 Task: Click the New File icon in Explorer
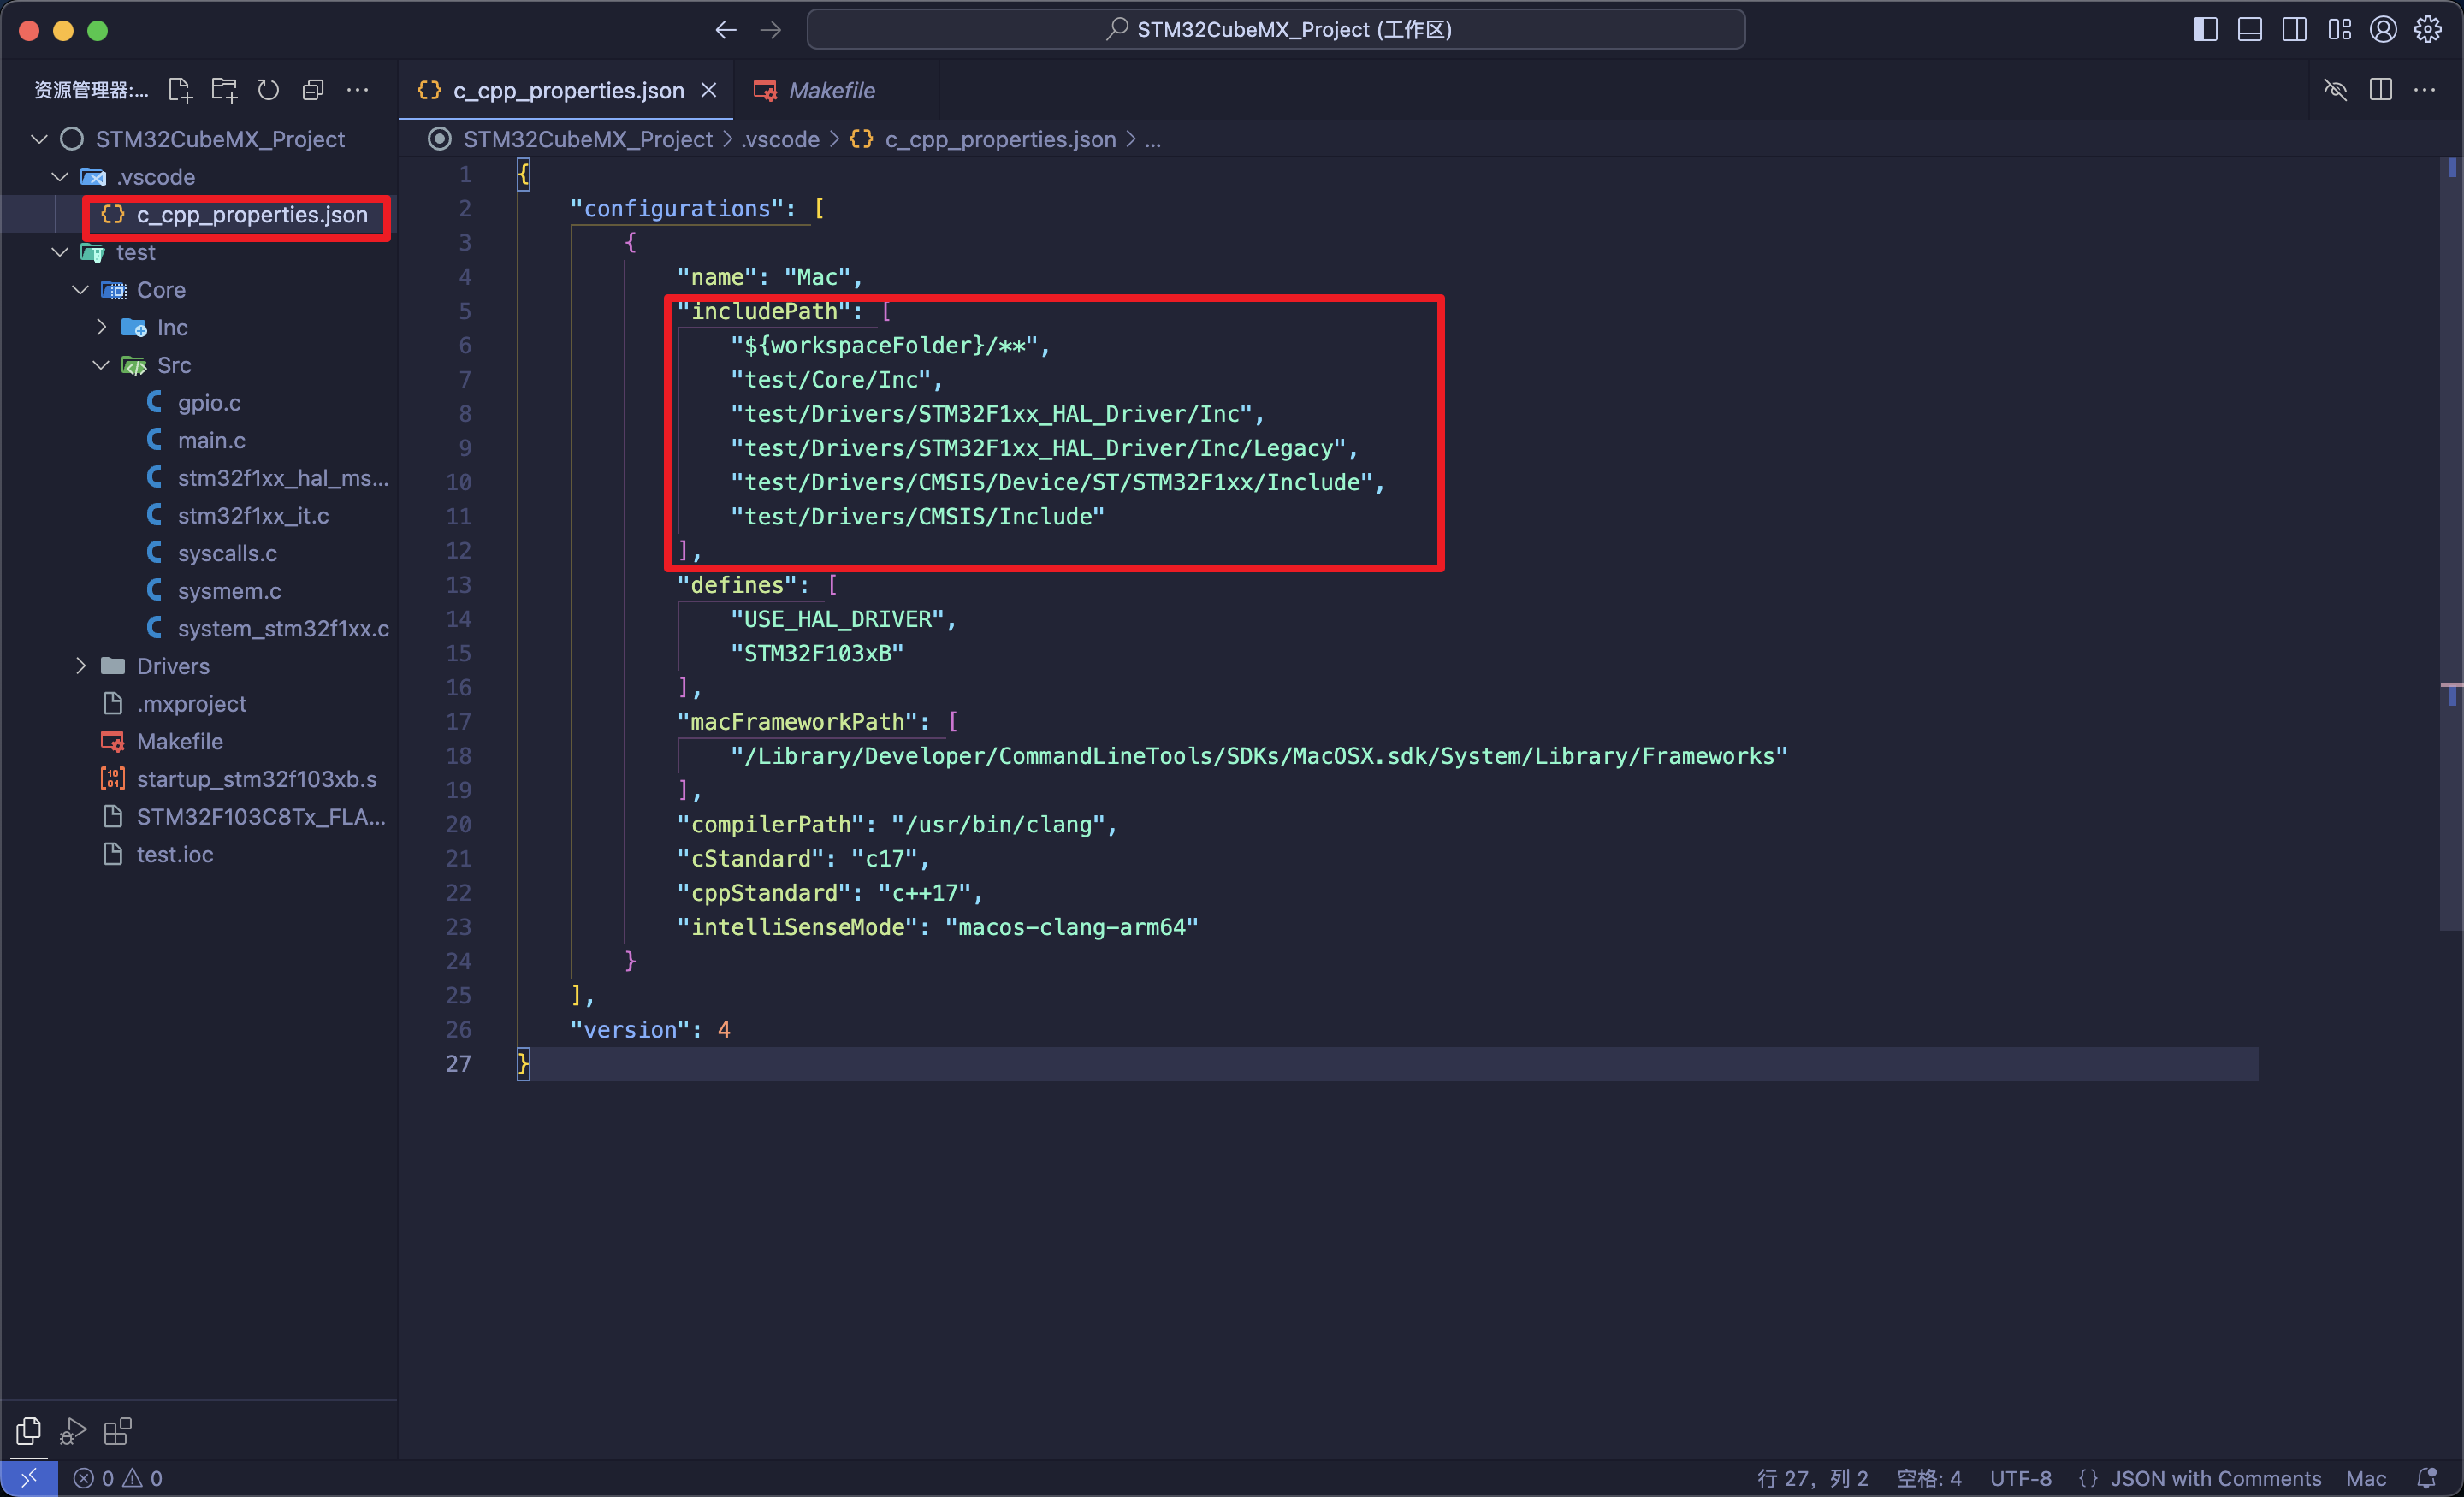pyautogui.click(x=180, y=89)
